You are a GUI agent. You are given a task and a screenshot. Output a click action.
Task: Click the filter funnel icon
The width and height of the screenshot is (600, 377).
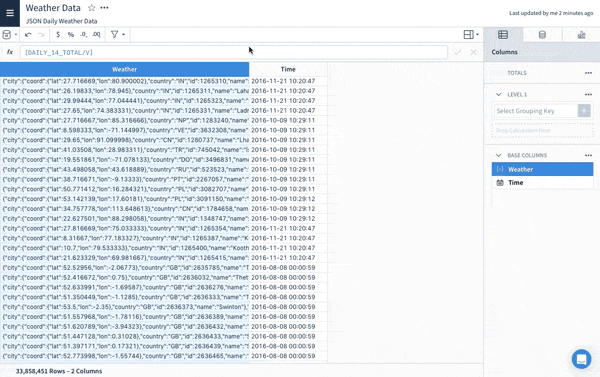coord(114,34)
